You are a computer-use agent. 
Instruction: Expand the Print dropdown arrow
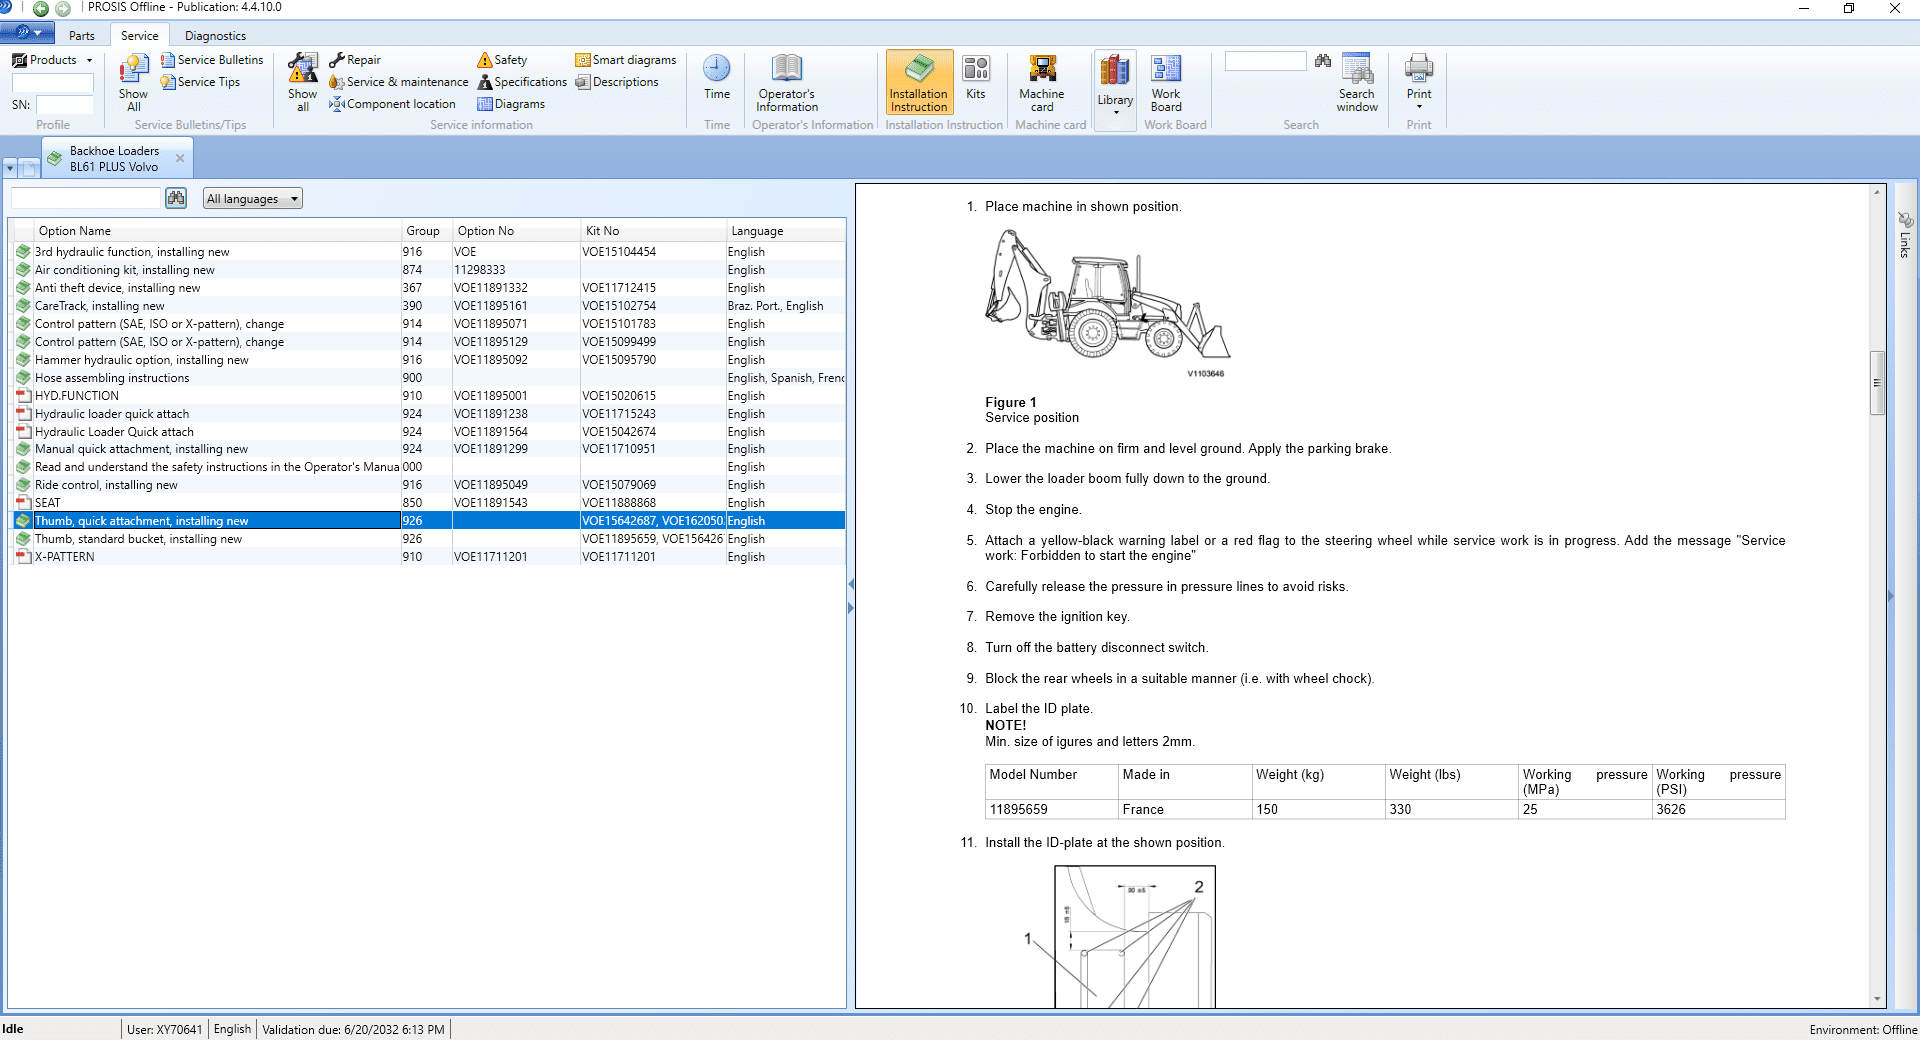click(x=1419, y=107)
